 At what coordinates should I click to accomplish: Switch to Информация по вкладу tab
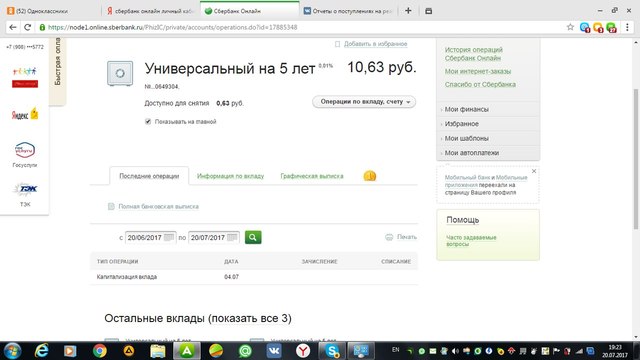230,176
